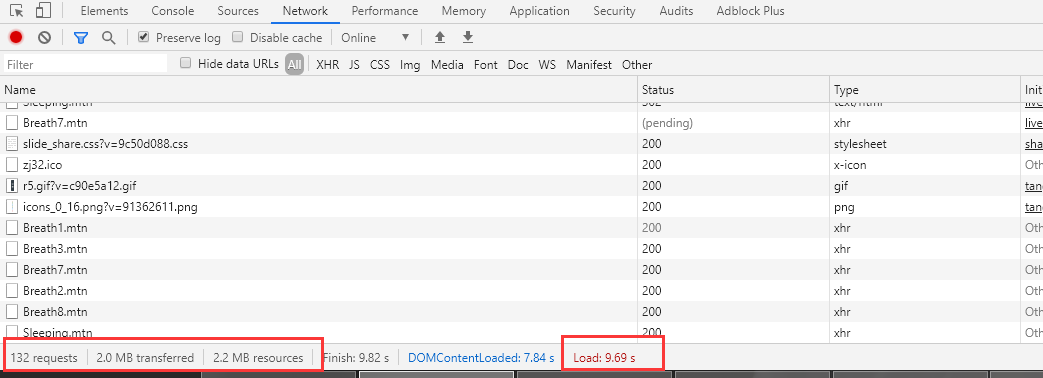Open the network search magnifier
The width and height of the screenshot is (1043, 378).
click(108, 38)
